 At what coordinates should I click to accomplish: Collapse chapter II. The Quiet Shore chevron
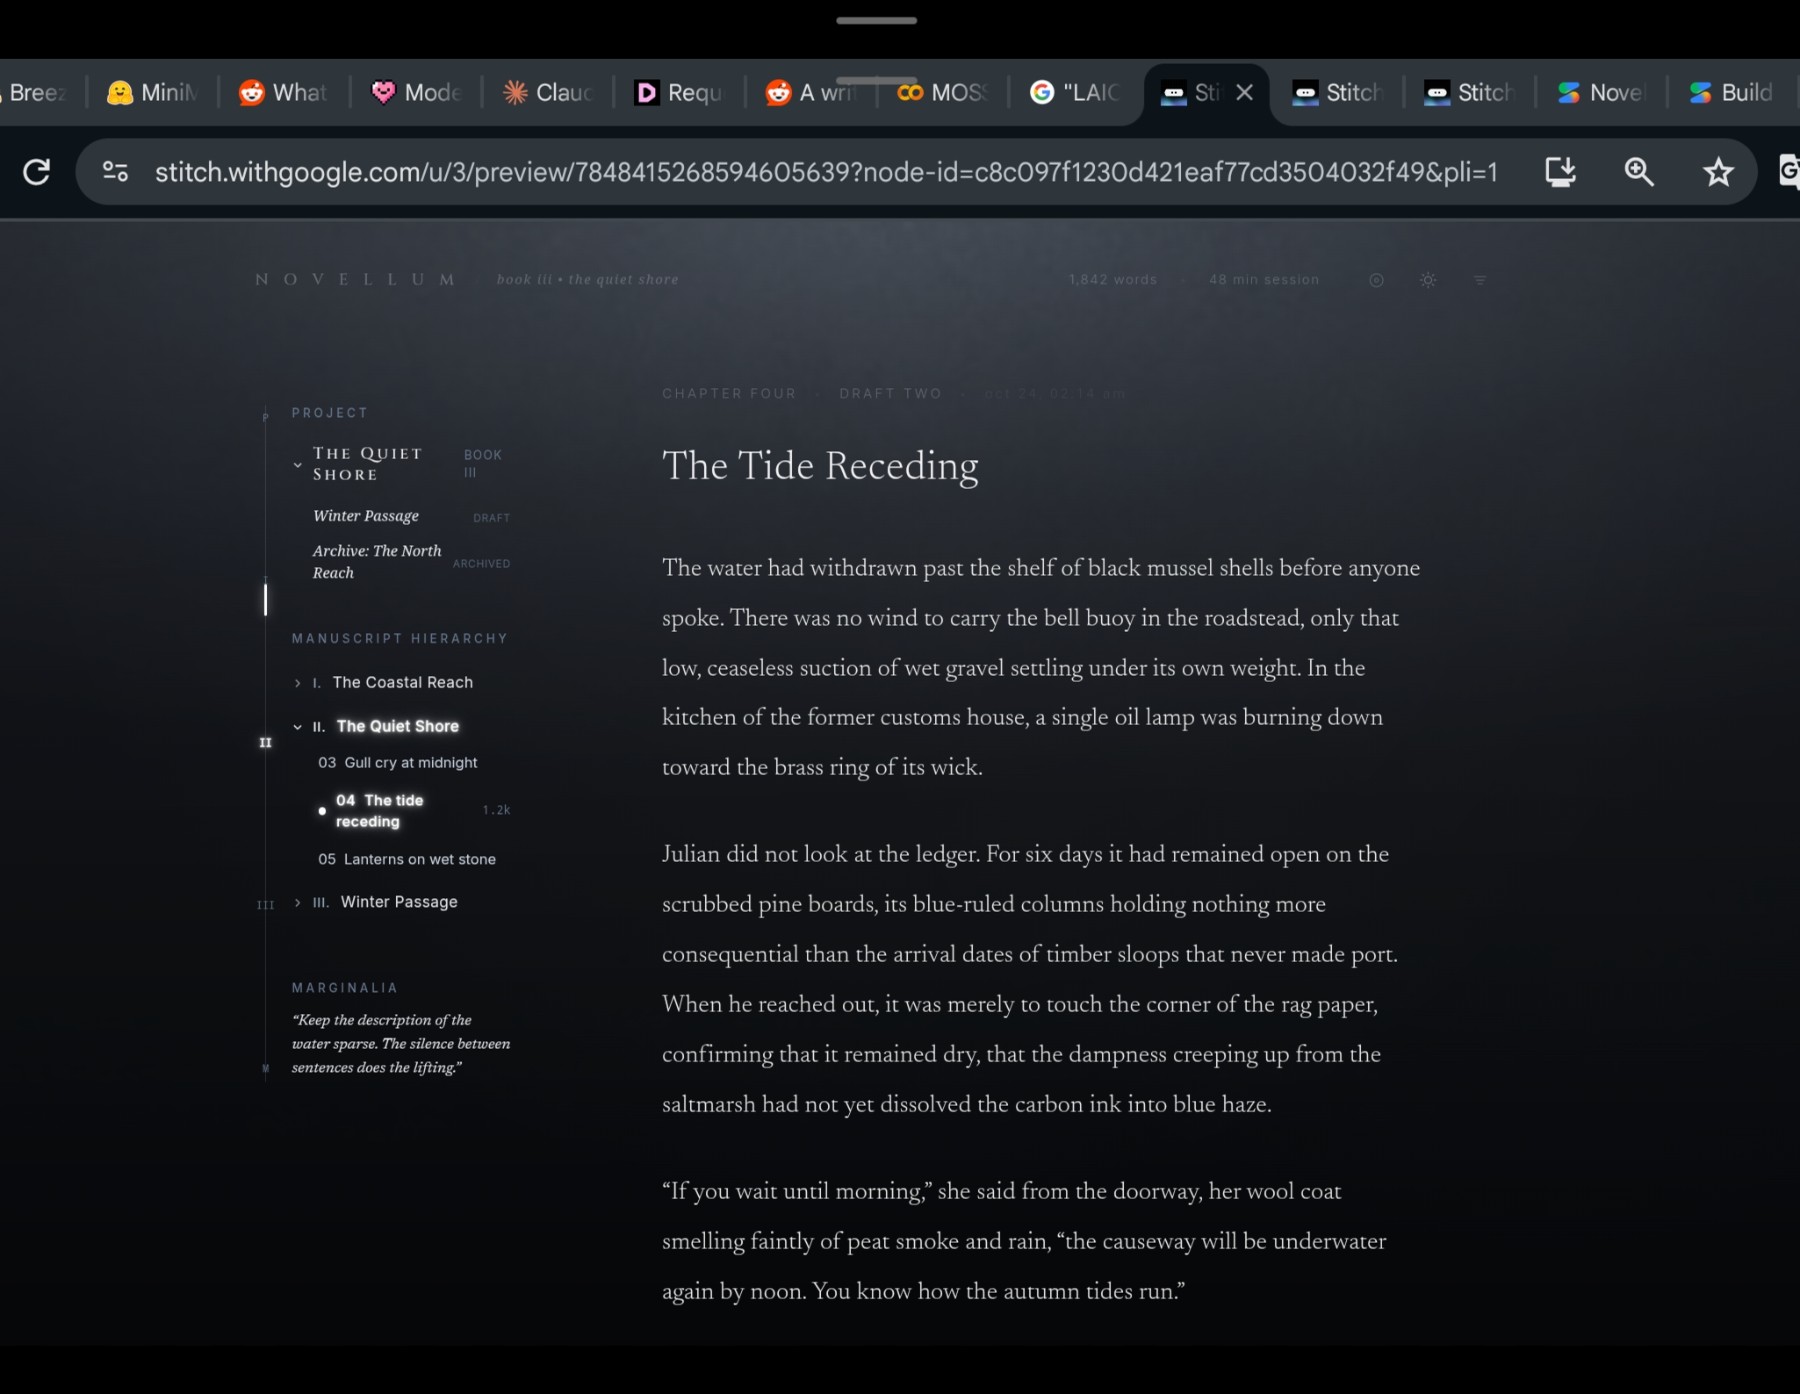click(x=297, y=727)
